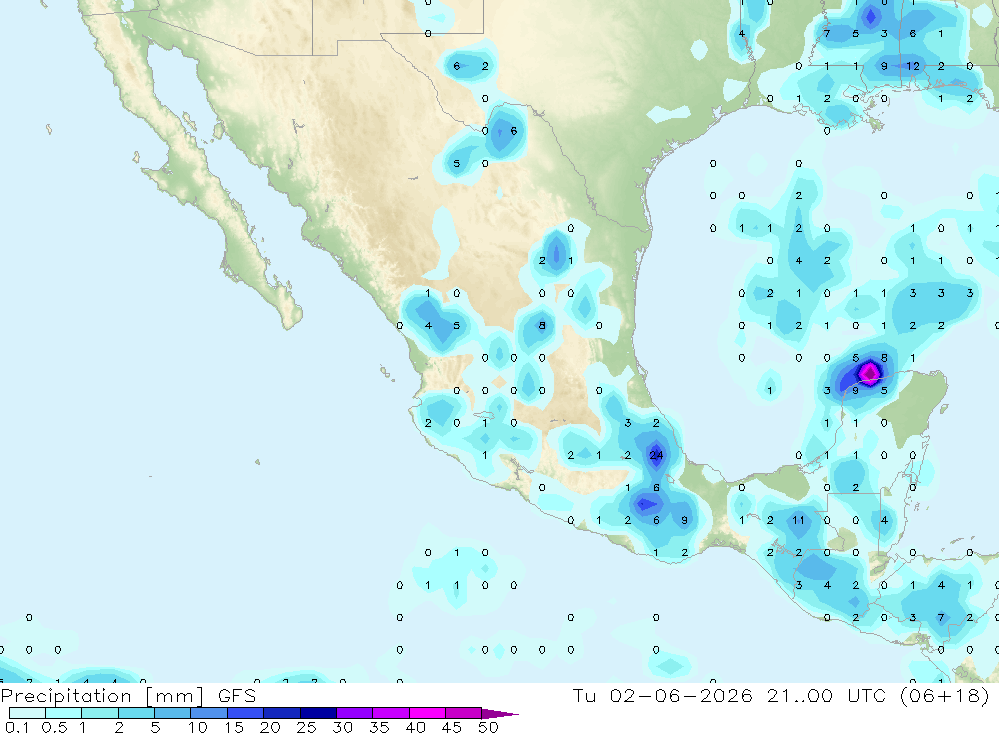Click the "21..00 UTC" time text

(827, 695)
